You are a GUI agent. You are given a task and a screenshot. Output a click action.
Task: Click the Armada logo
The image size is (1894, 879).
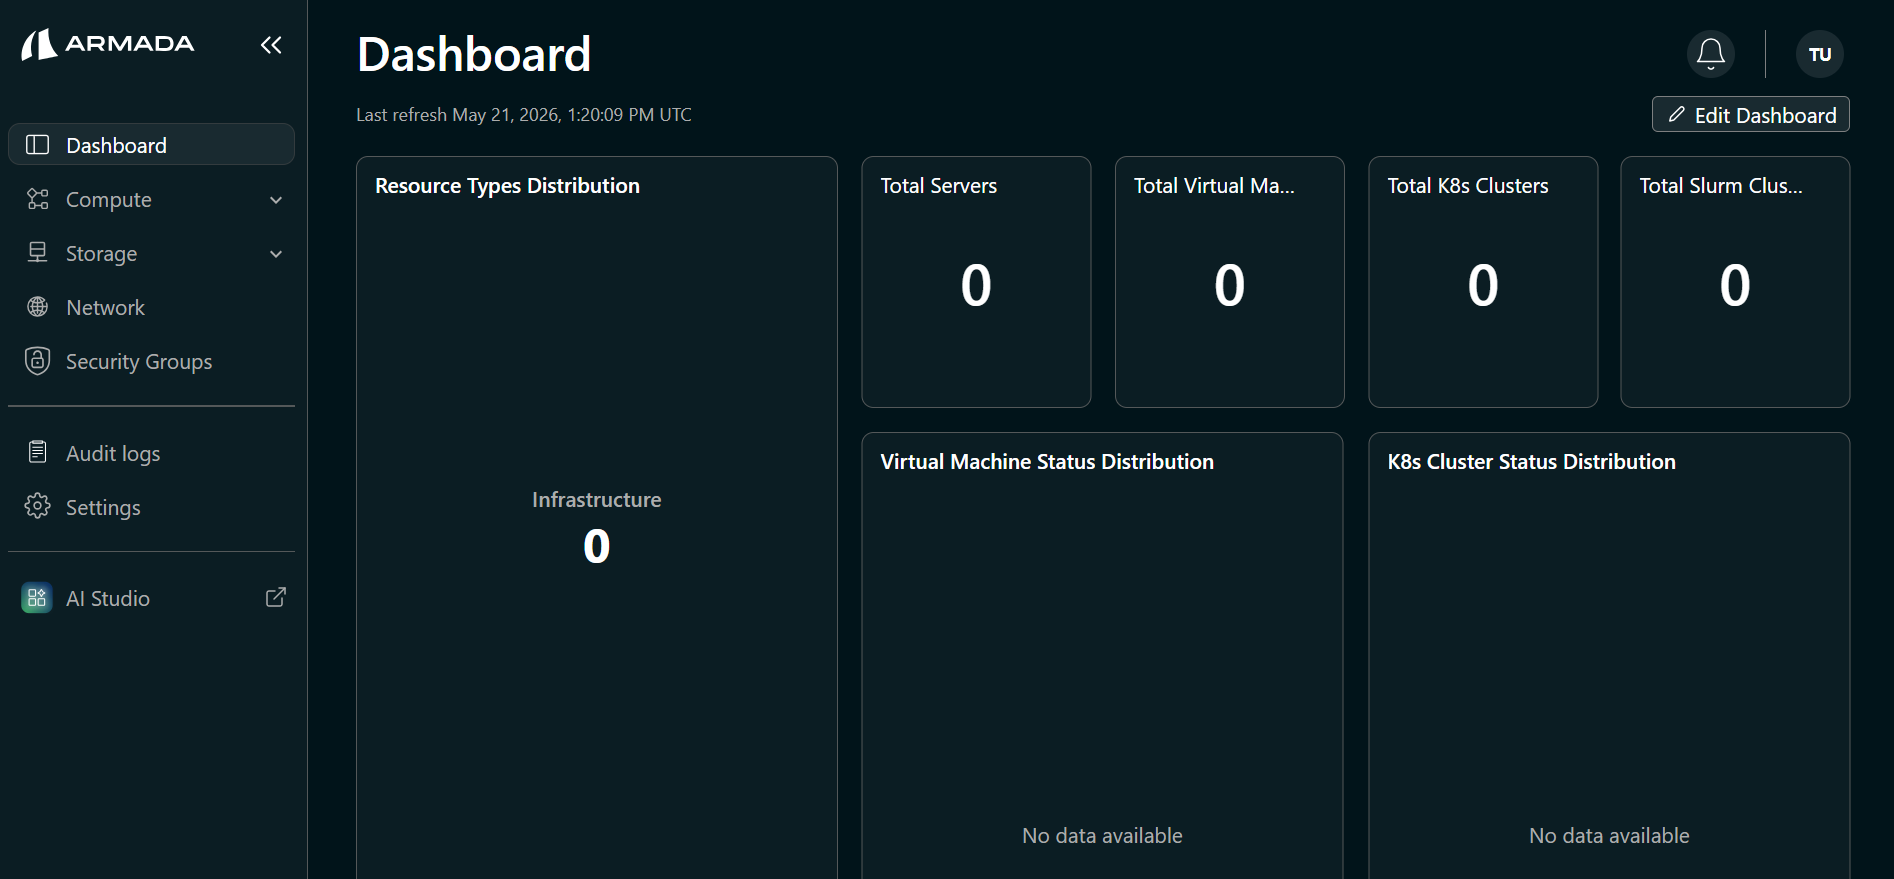click(108, 44)
